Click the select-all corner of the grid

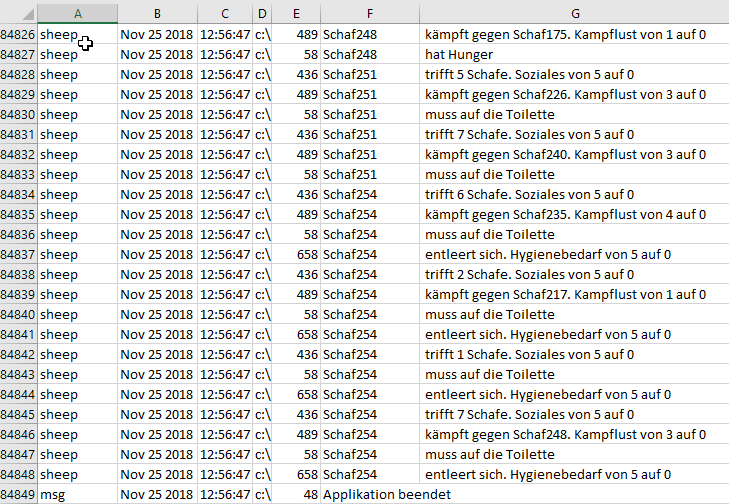pos(18,13)
